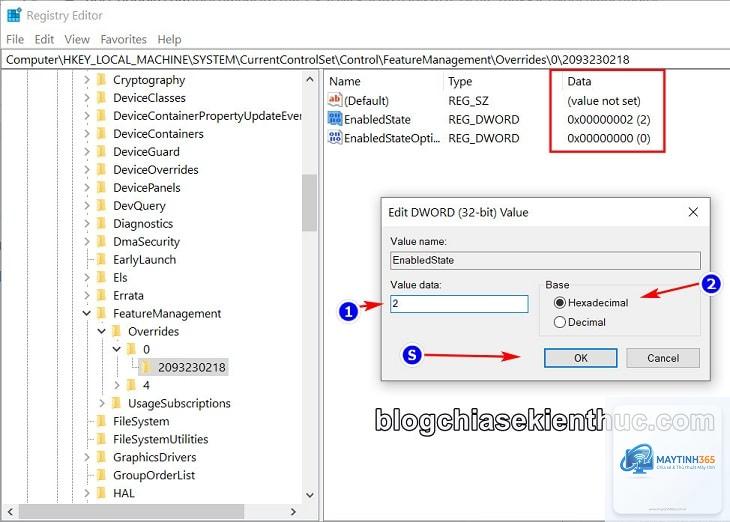Select the FileSystemUtilities key
This screenshot has width=730, height=522.
tap(161, 439)
